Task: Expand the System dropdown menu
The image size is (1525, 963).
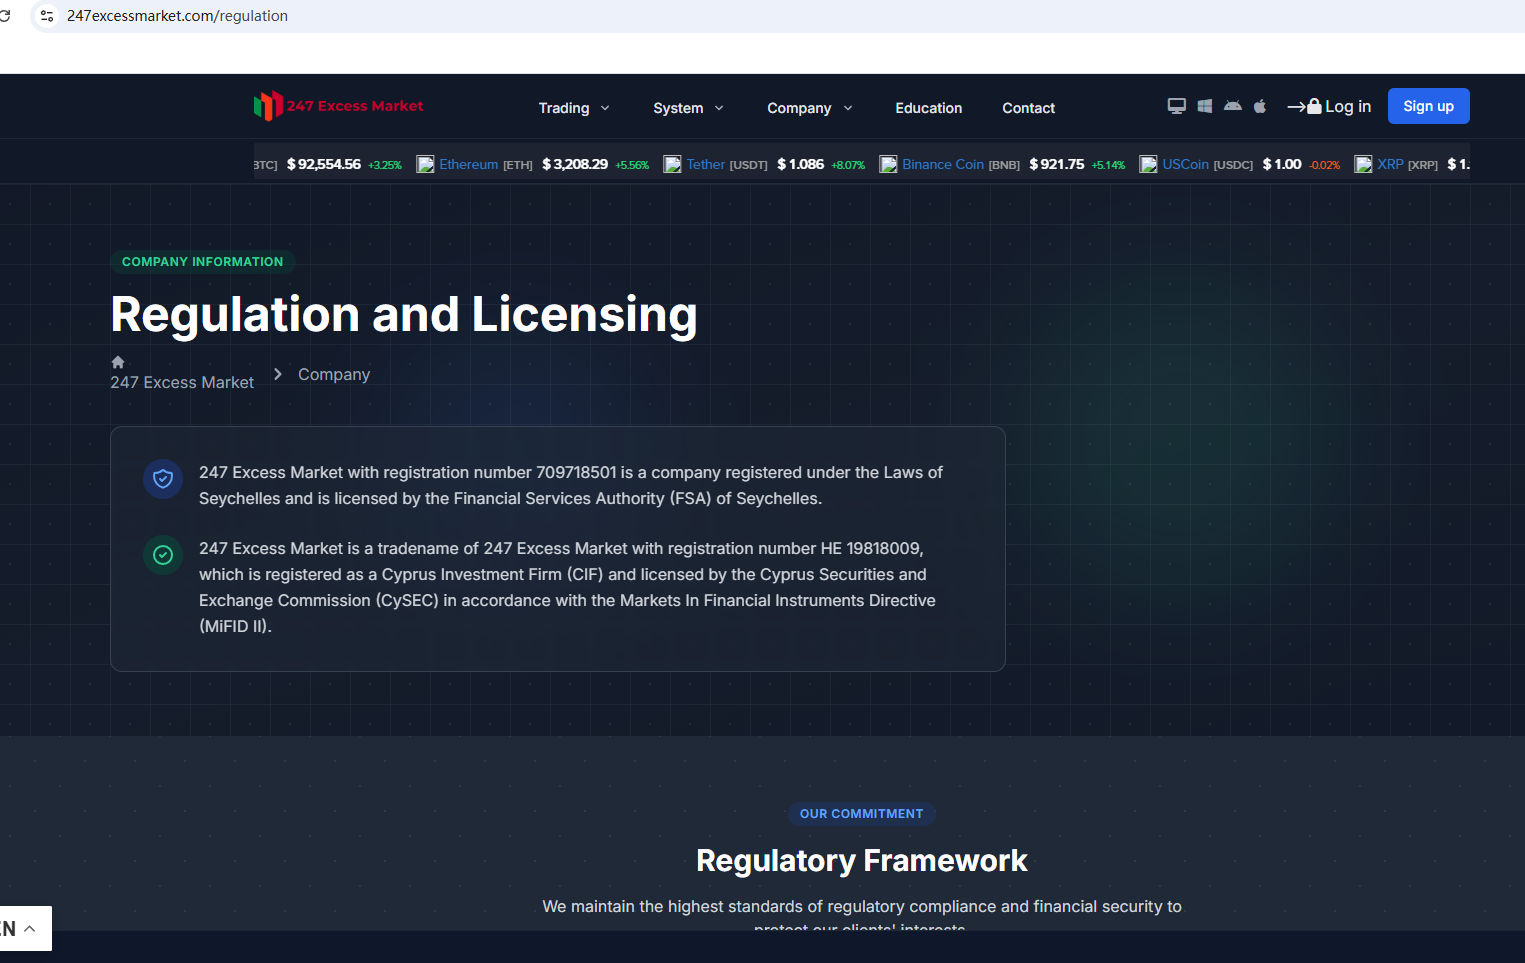Action: click(688, 108)
